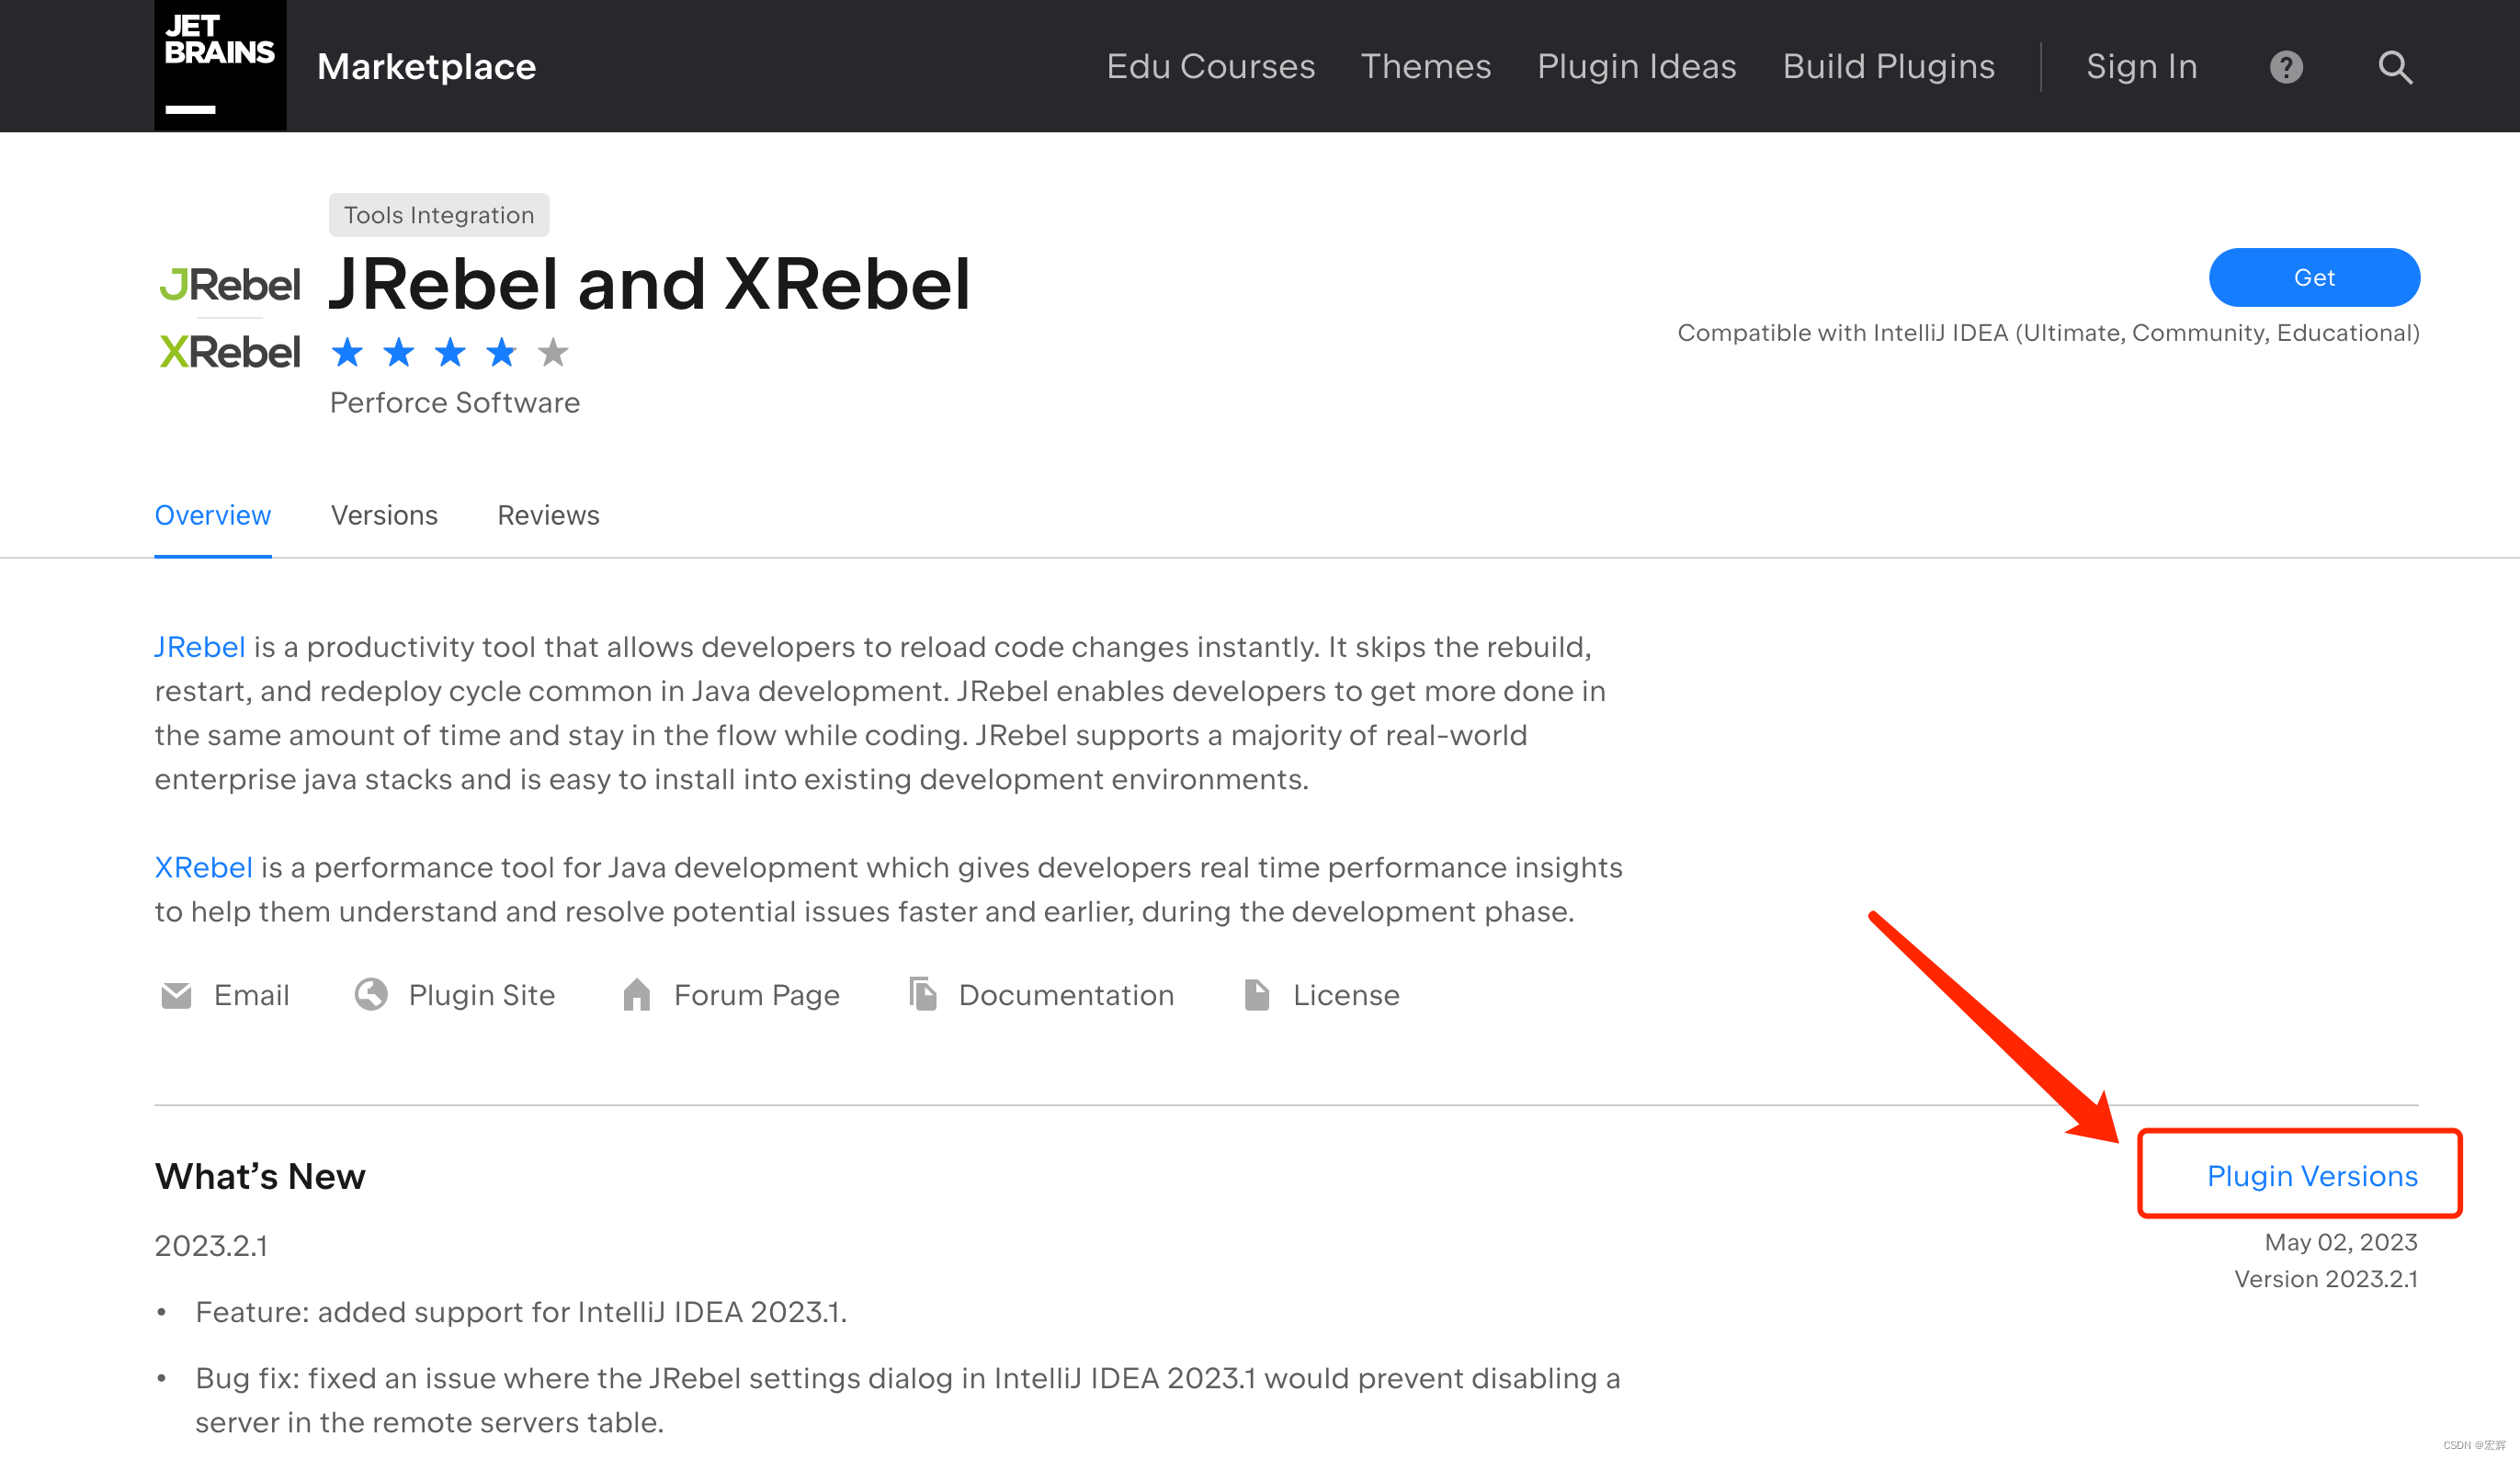2520x1459 pixels.
Task: Open the Perforce Software vendor link
Action: (455, 402)
